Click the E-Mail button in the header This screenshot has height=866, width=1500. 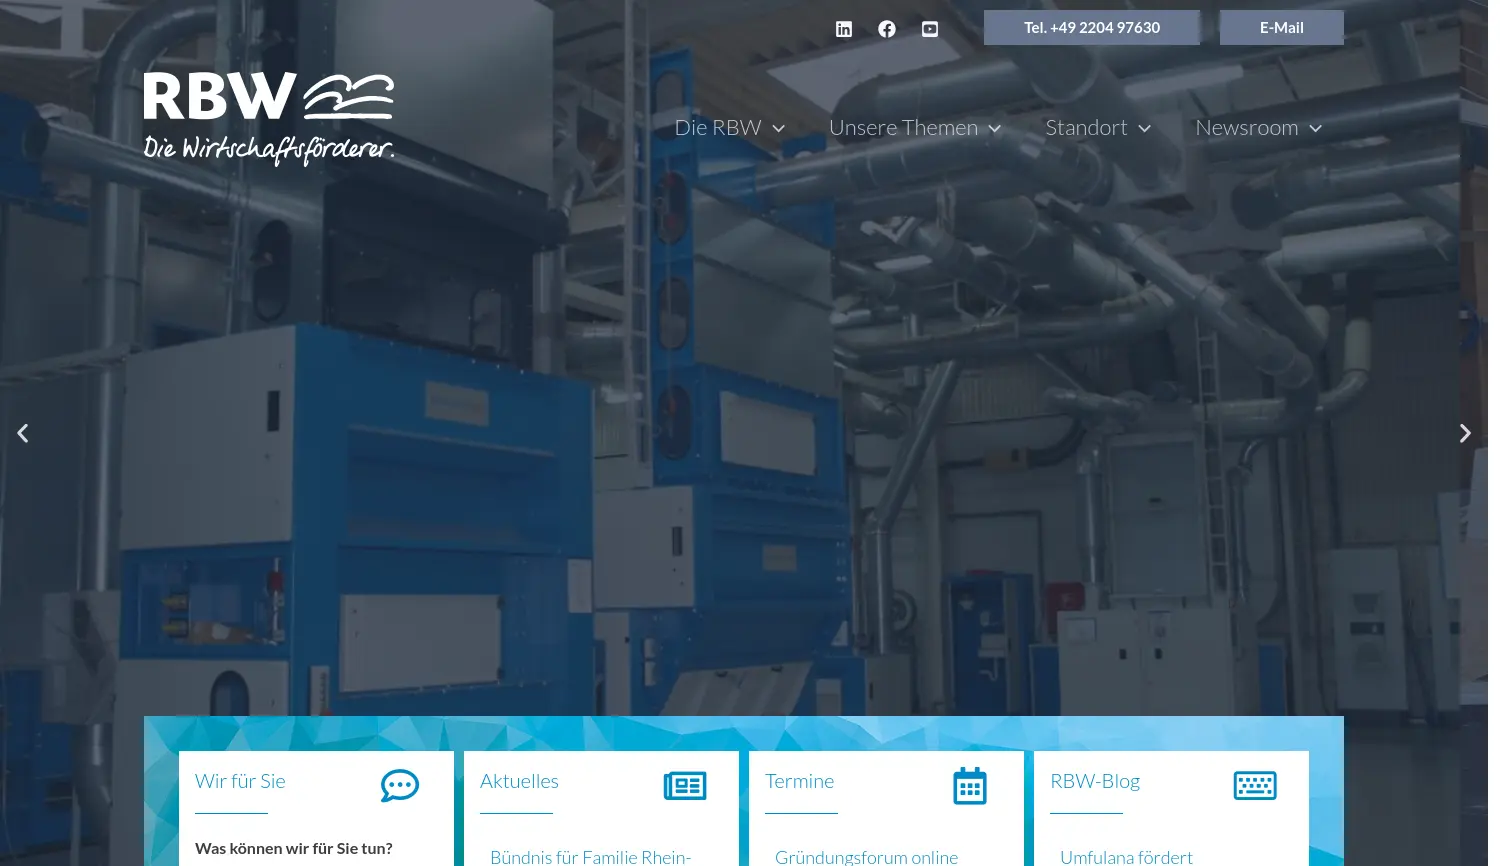1281,27
